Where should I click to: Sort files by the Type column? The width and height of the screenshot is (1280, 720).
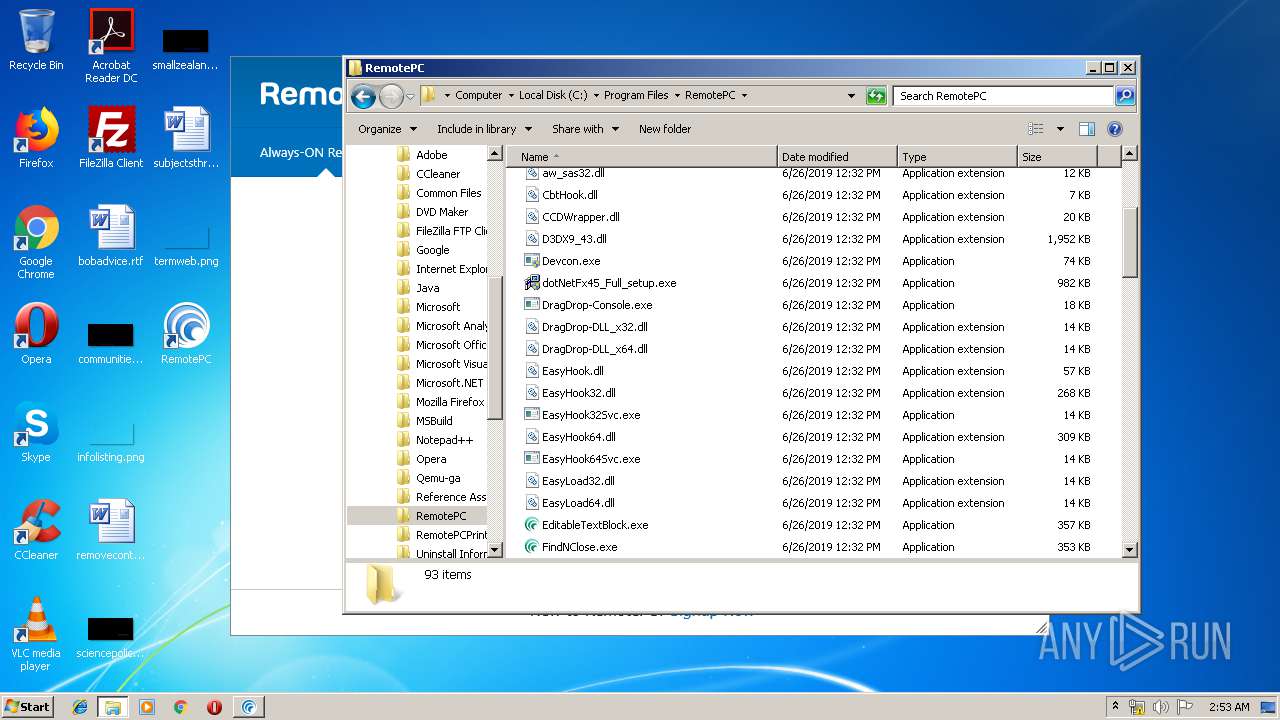pos(957,157)
